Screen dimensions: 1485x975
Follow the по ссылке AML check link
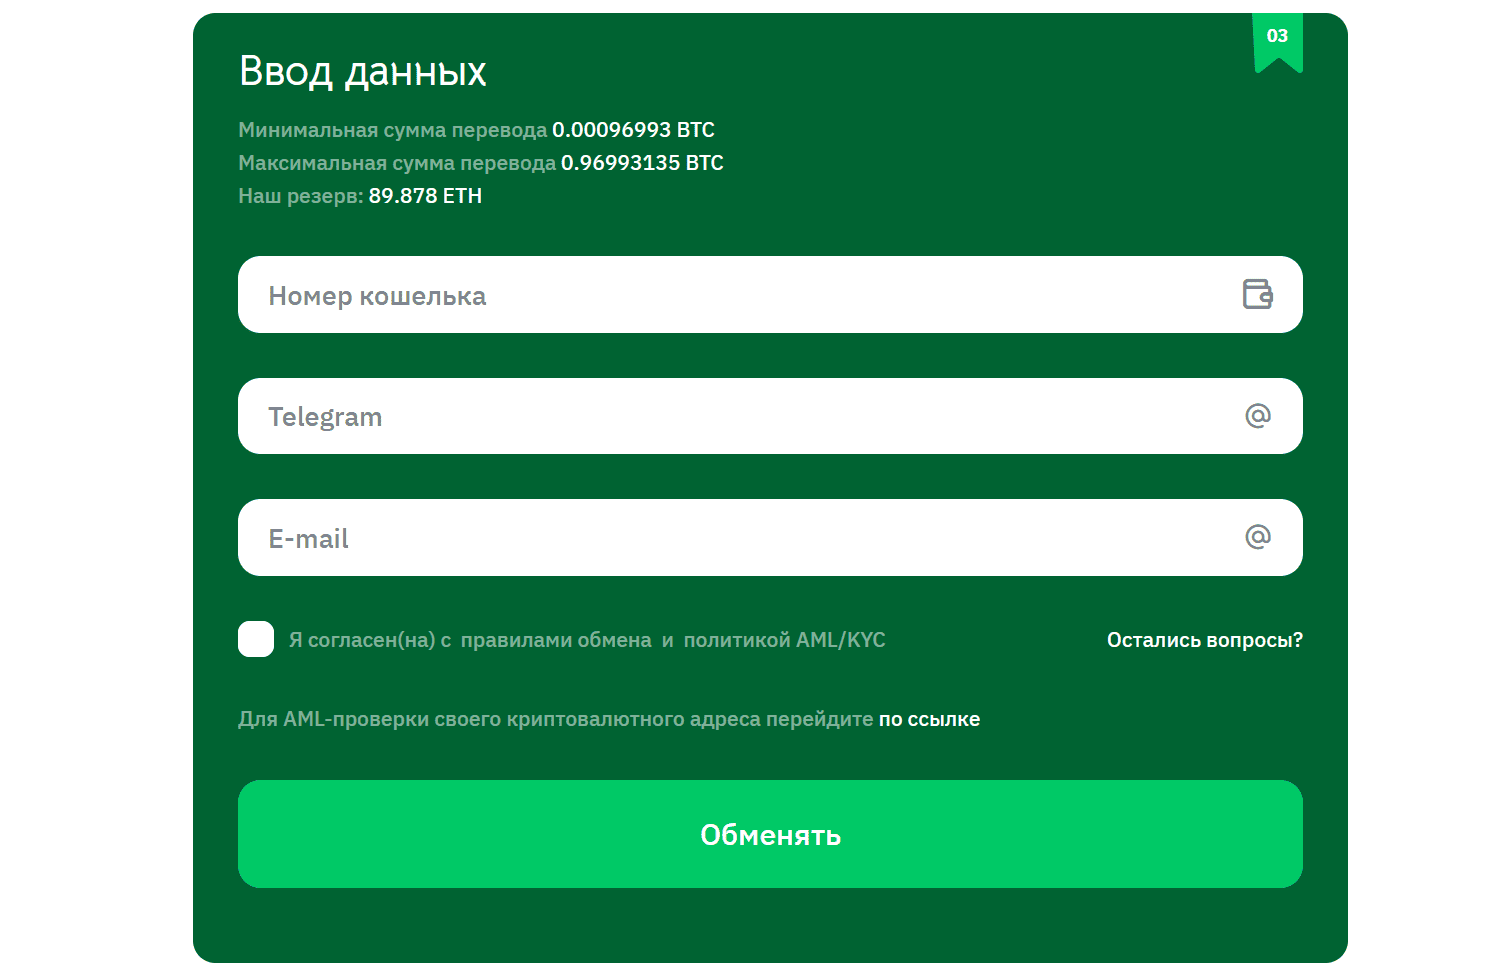pos(929,719)
